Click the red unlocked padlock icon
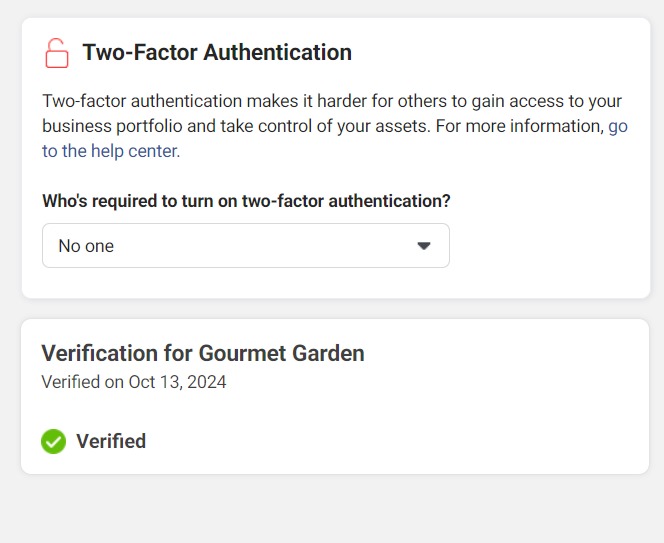This screenshot has width=664, height=543. point(57,53)
